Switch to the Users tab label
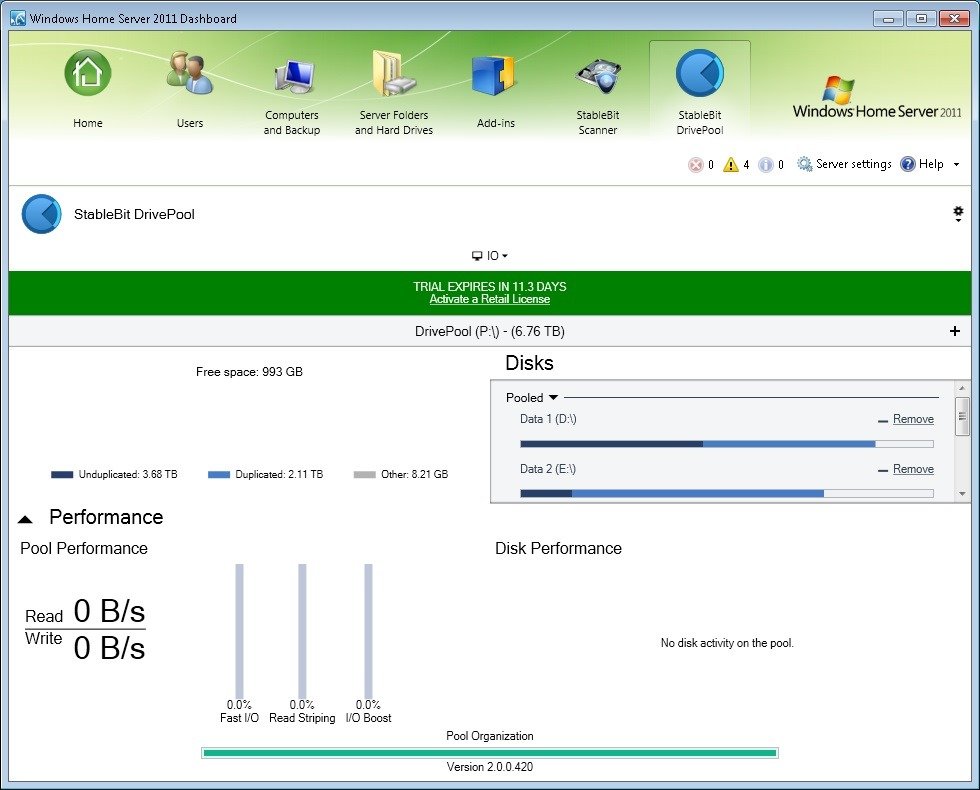 [x=190, y=123]
